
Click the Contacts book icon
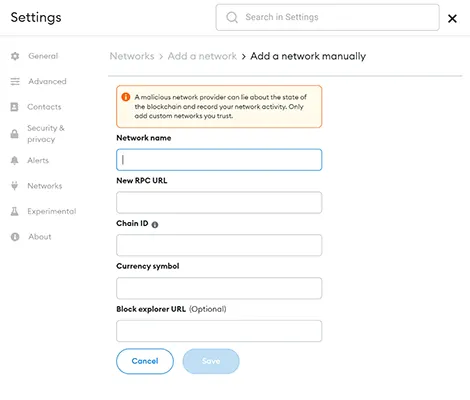[x=14, y=107]
